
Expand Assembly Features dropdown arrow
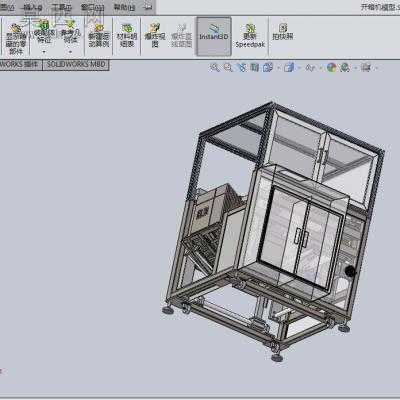[x=44, y=52]
